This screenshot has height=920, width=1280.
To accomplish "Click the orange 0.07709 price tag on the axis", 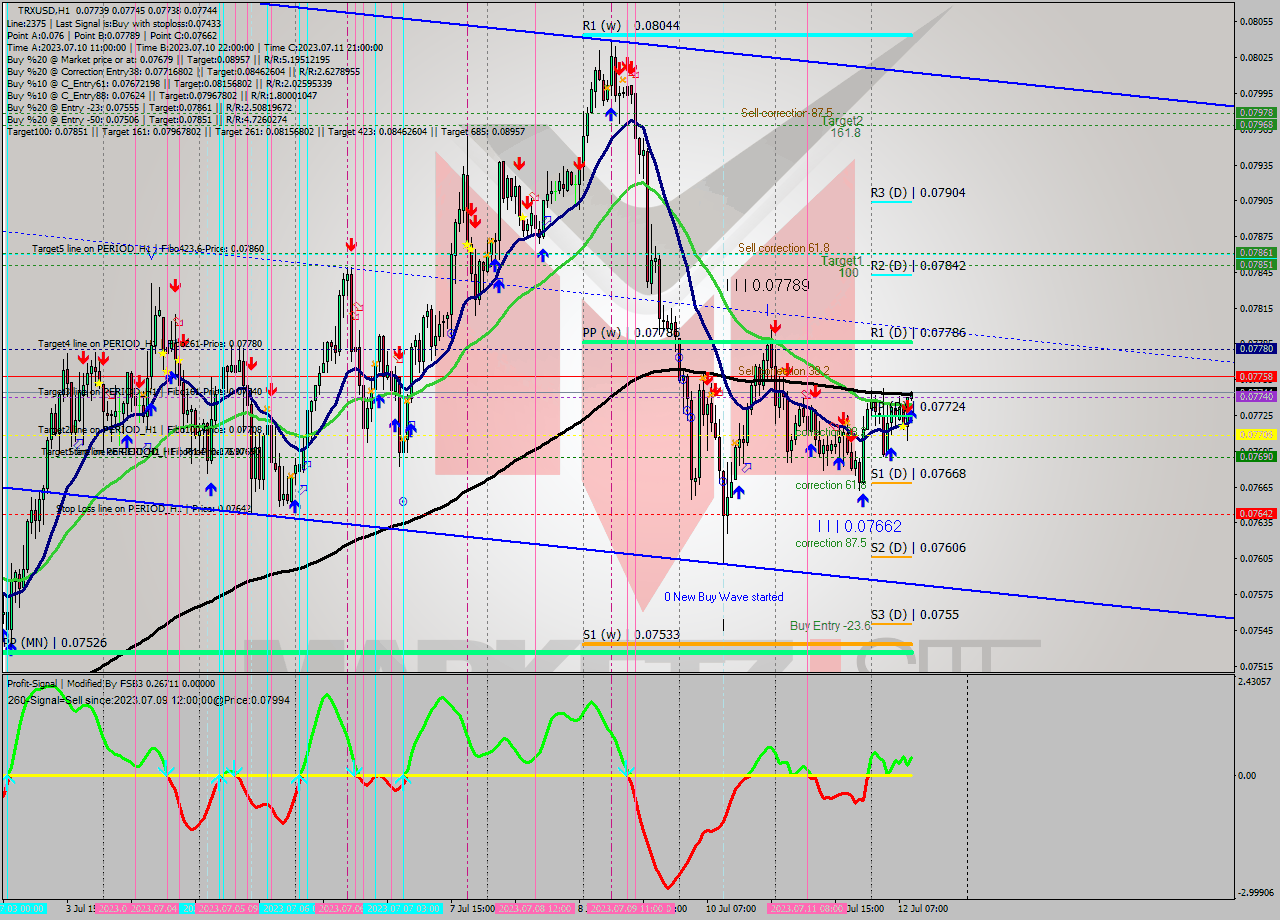I will point(1254,433).
